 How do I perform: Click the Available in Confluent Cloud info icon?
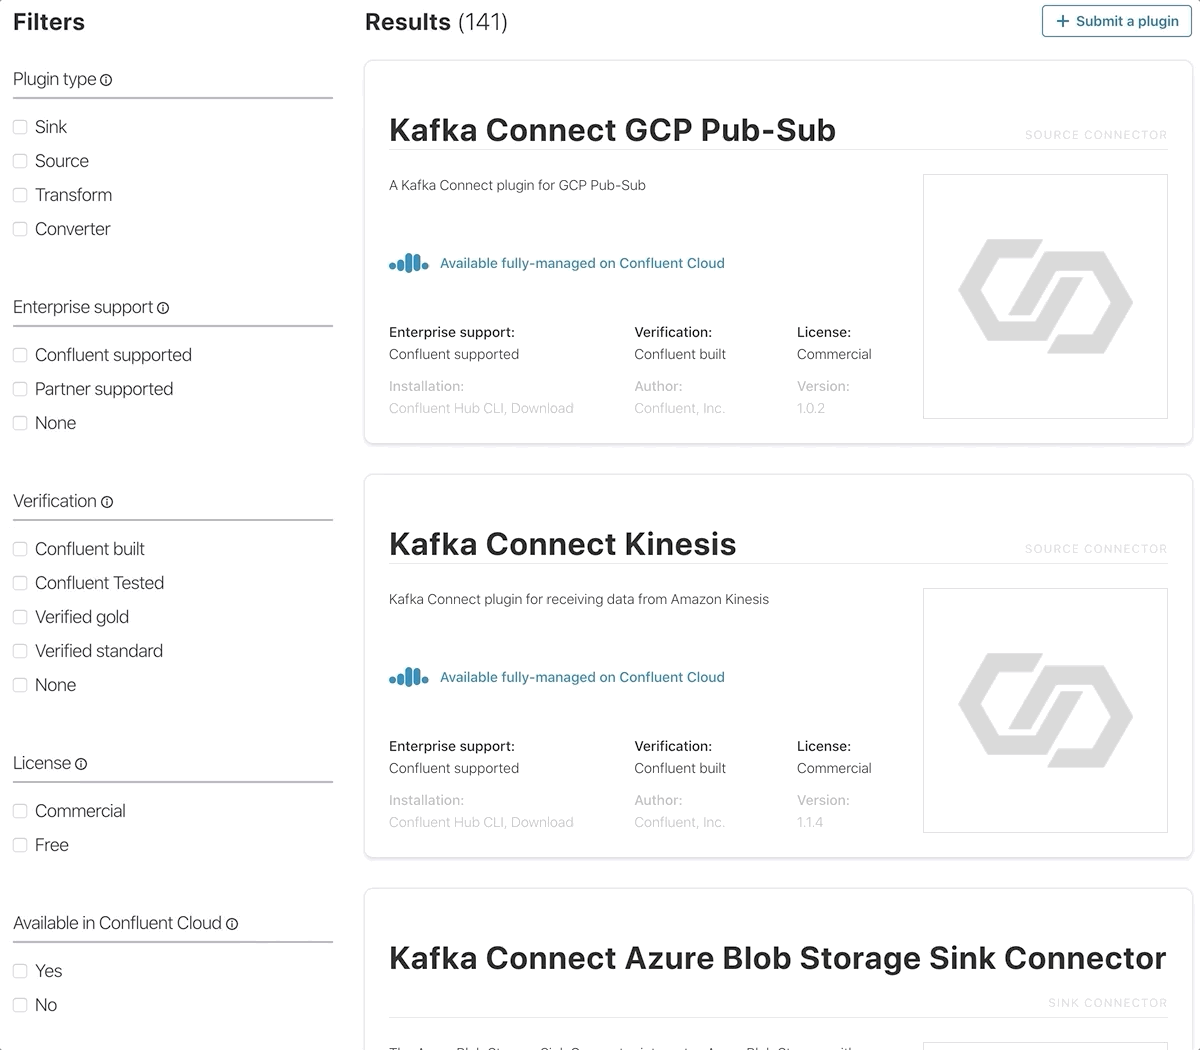pos(232,924)
